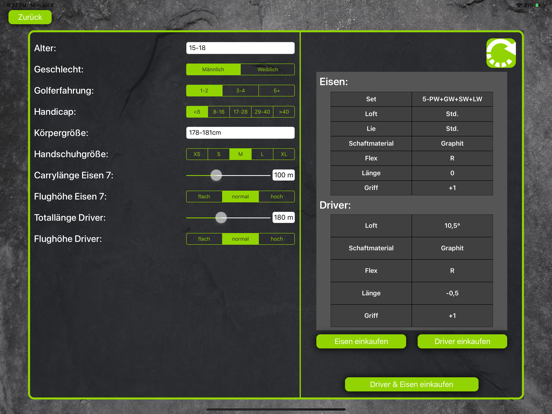Screen dimensions: 552x414
Task: Set Flughöhe Driver to hoch
Action: click(277, 239)
